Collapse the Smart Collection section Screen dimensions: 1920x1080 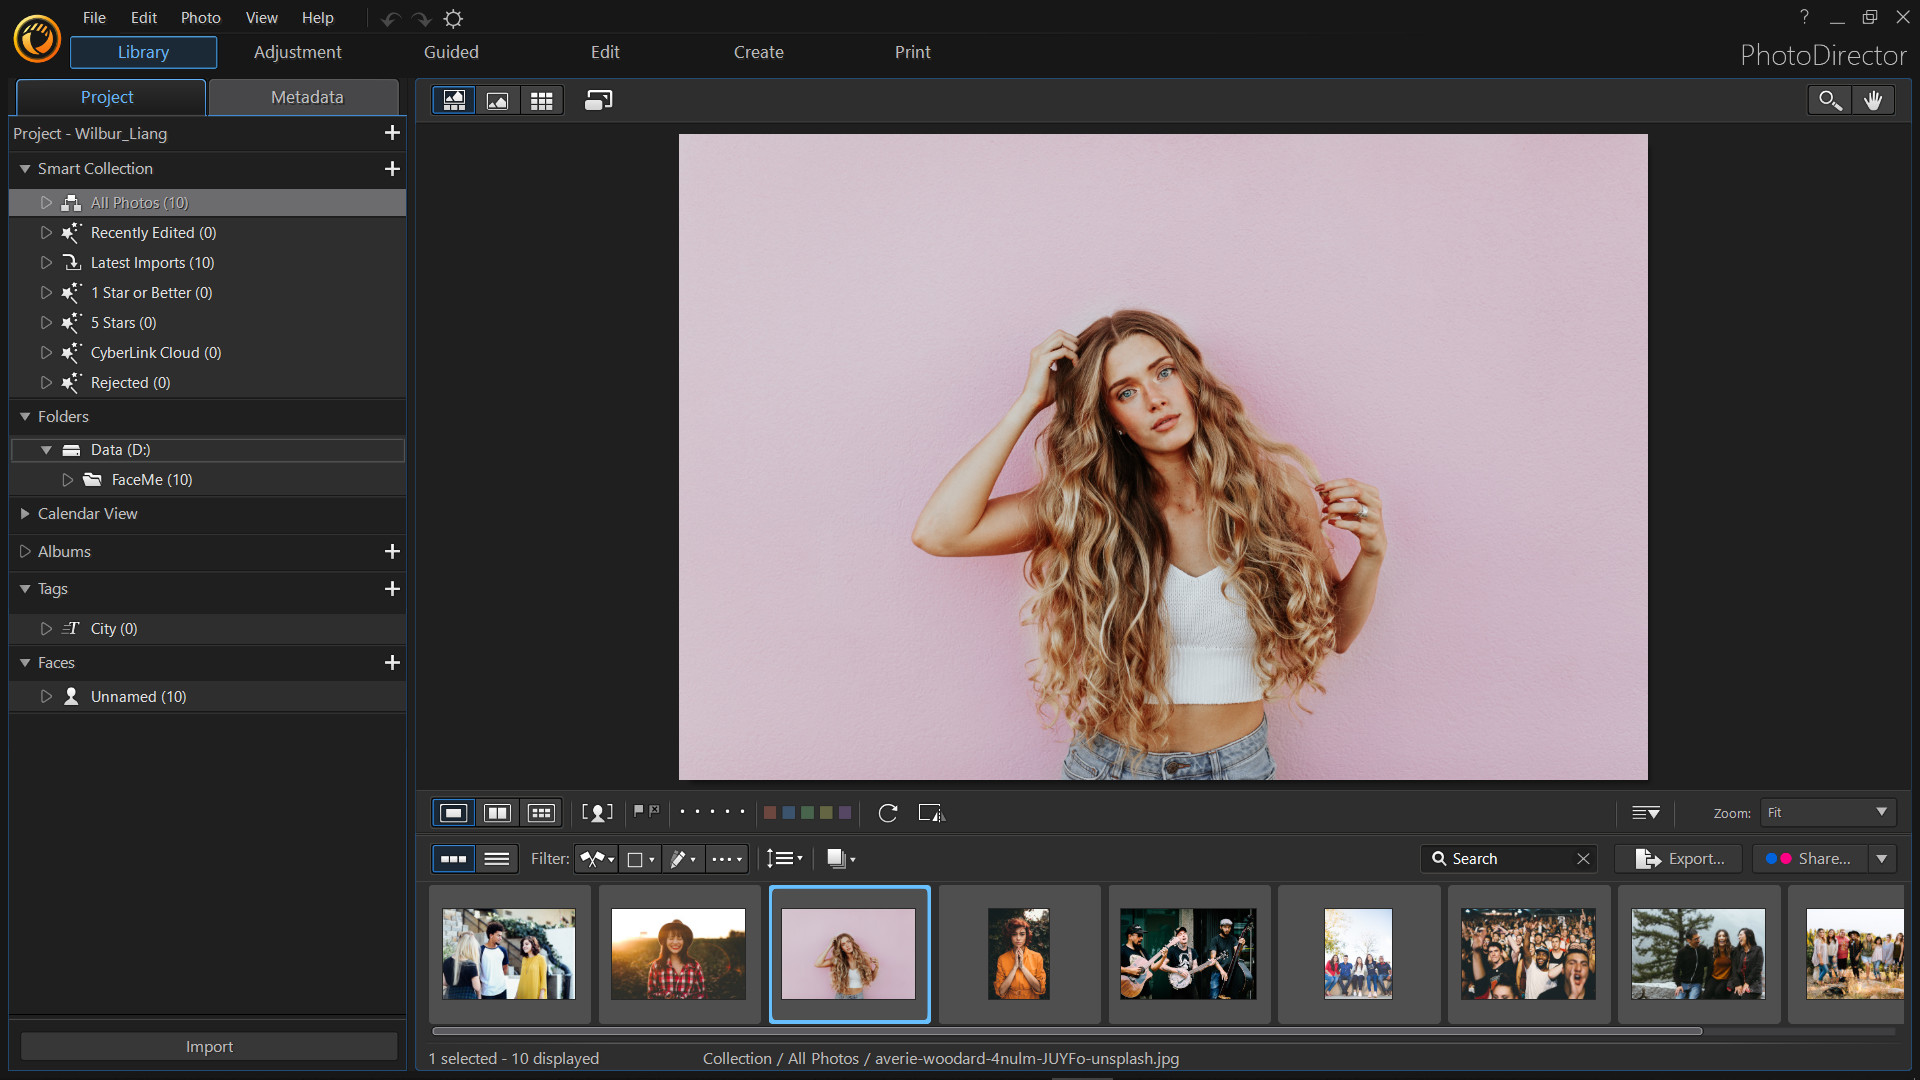point(25,168)
